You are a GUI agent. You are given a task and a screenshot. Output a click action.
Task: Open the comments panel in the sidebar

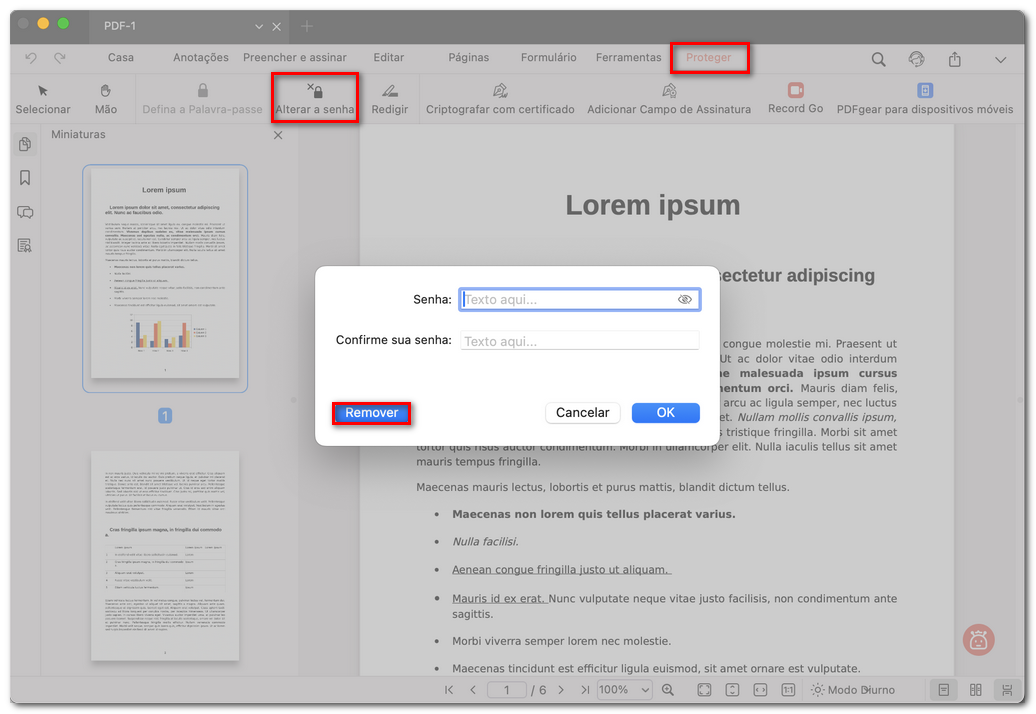coord(25,212)
